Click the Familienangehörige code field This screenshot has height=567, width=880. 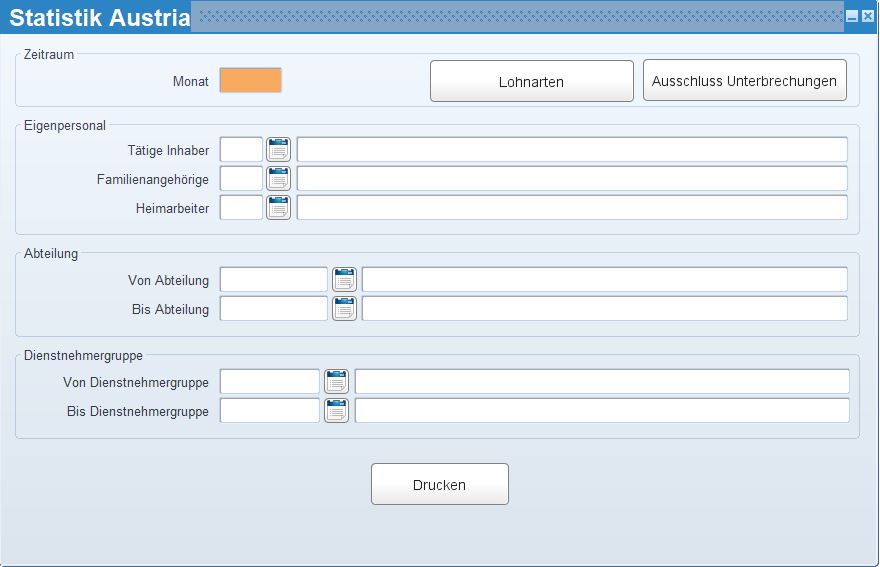[x=241, y=179]
